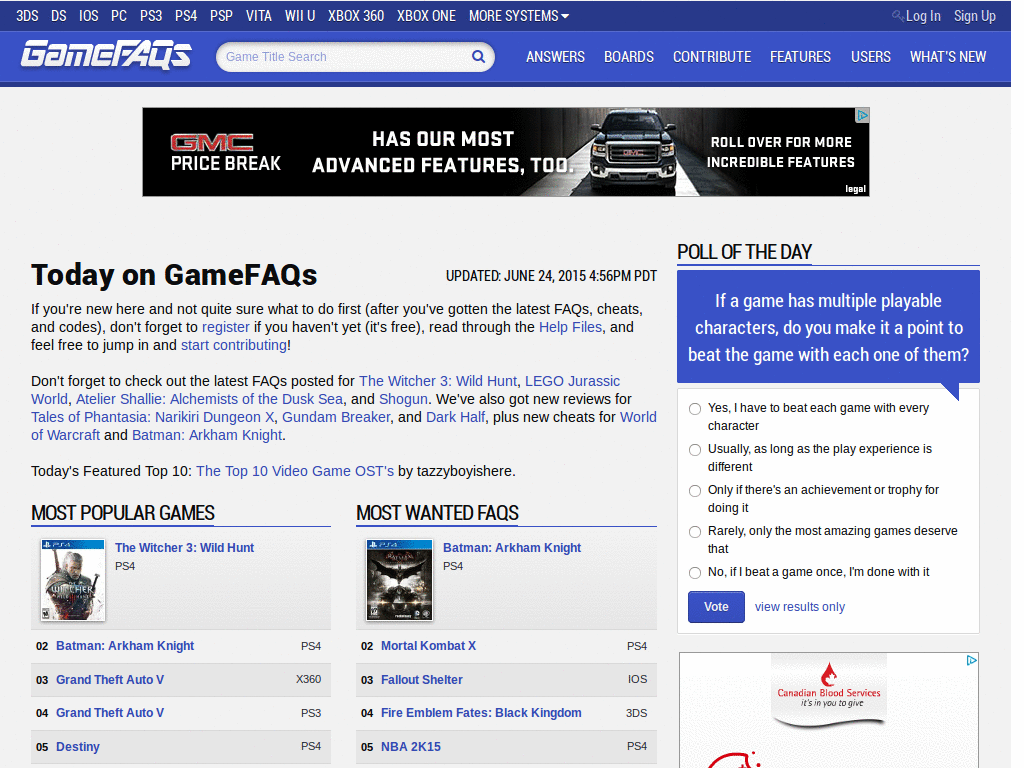Open The Witcher 3: Wild Hunt game page
Image resolution: width=1024 pixels, height=768 pixels.
click(186, 547)
